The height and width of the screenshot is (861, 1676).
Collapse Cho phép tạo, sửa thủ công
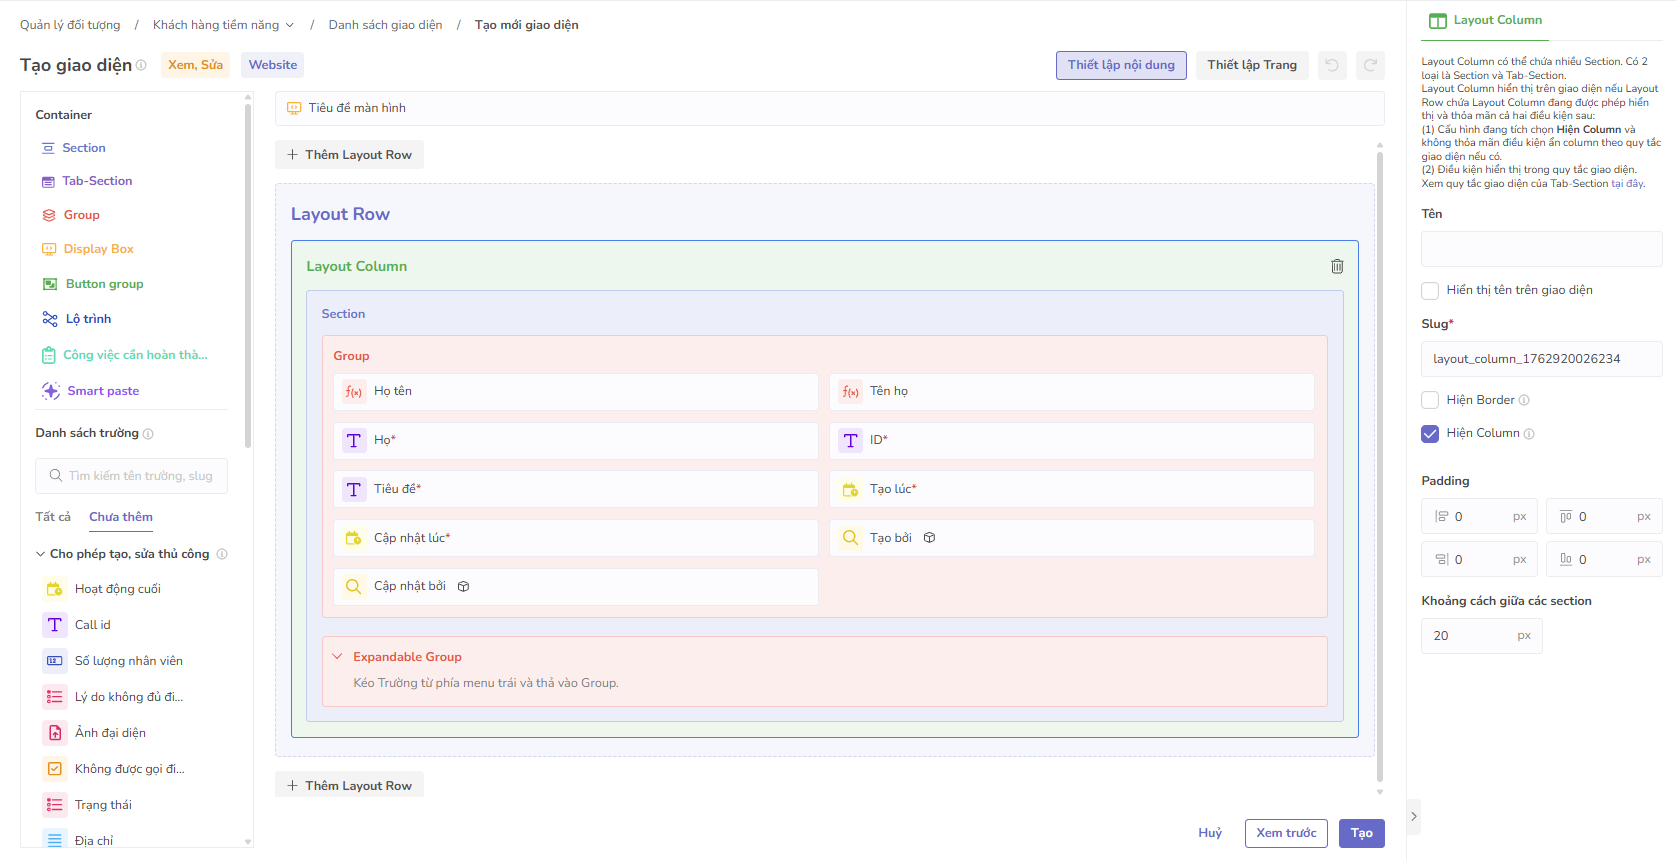pos(41,554)
